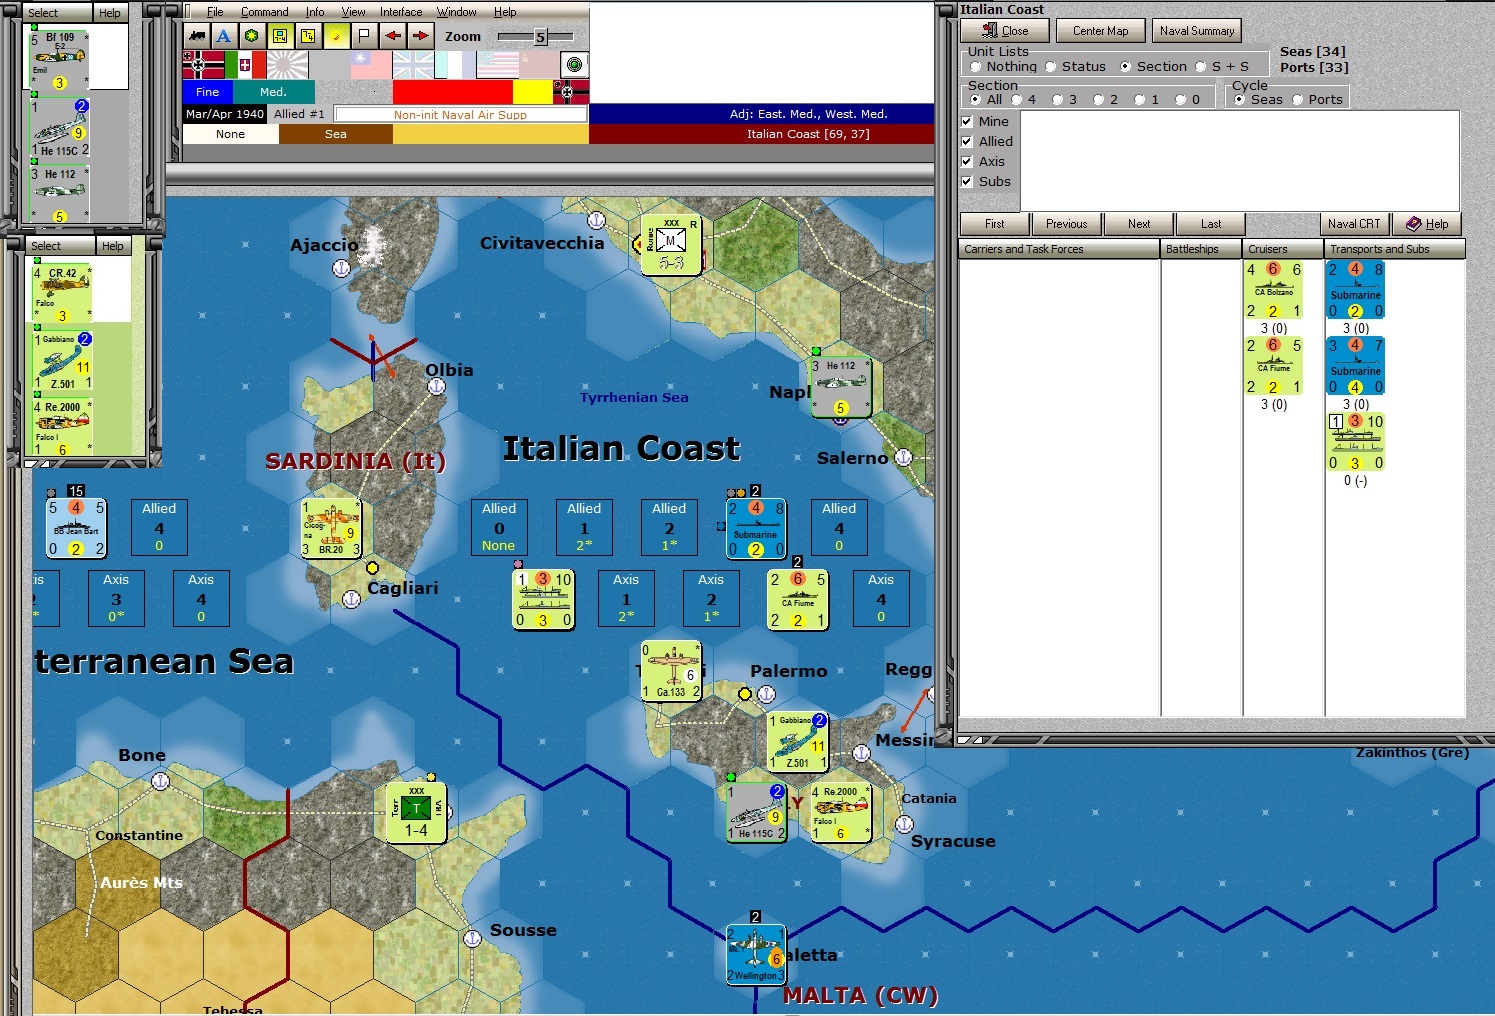This screenshot has height=1016, width=1495.
Task: Open the View menu
Action: tap(353, 12)
